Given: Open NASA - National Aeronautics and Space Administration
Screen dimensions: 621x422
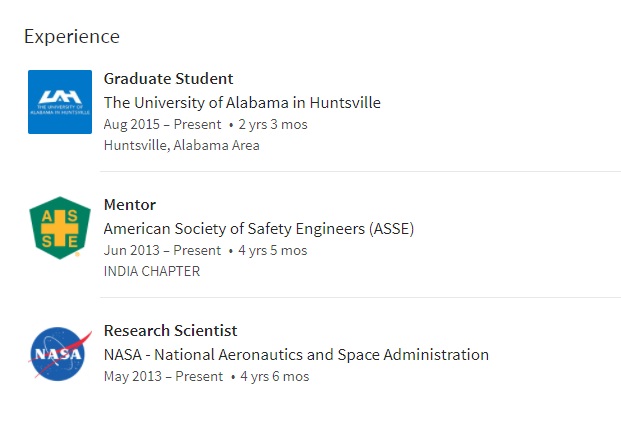Looking at the screenshot, I should [x=296, y=355].
